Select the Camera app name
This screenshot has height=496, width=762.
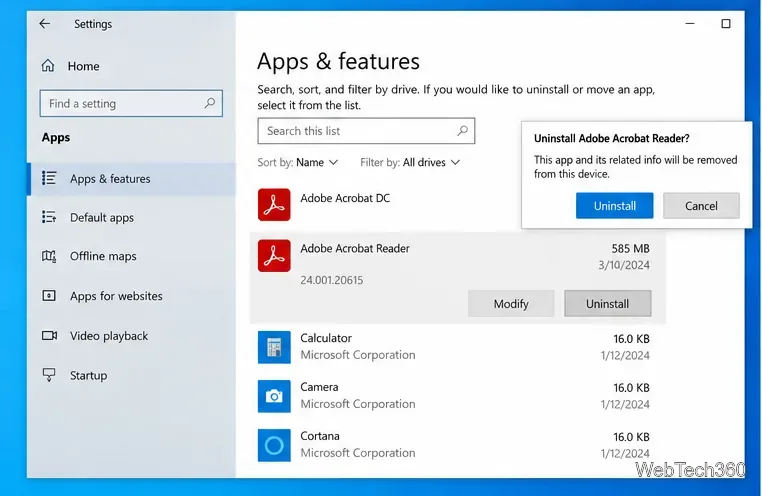319,387
